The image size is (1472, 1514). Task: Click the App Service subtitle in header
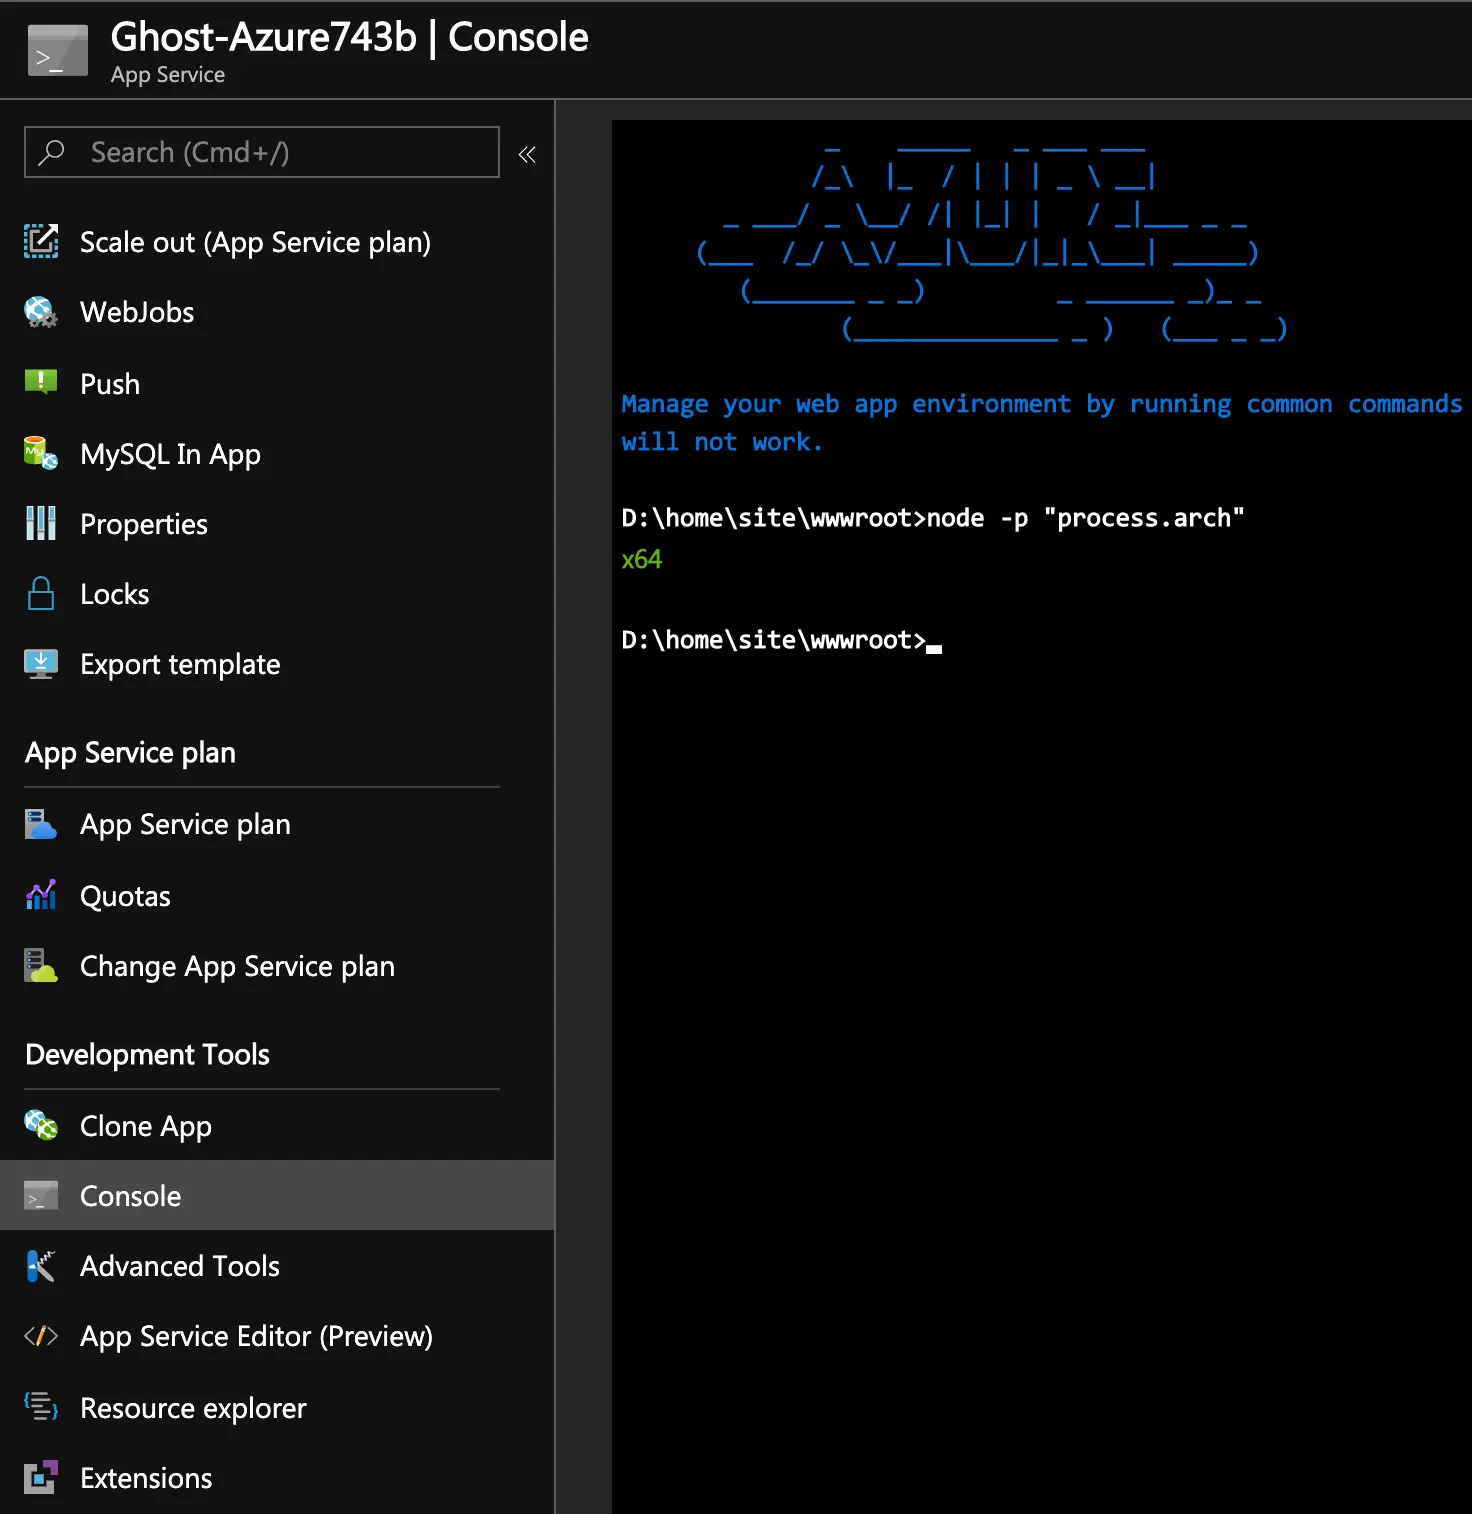click(x=168, y=75)
